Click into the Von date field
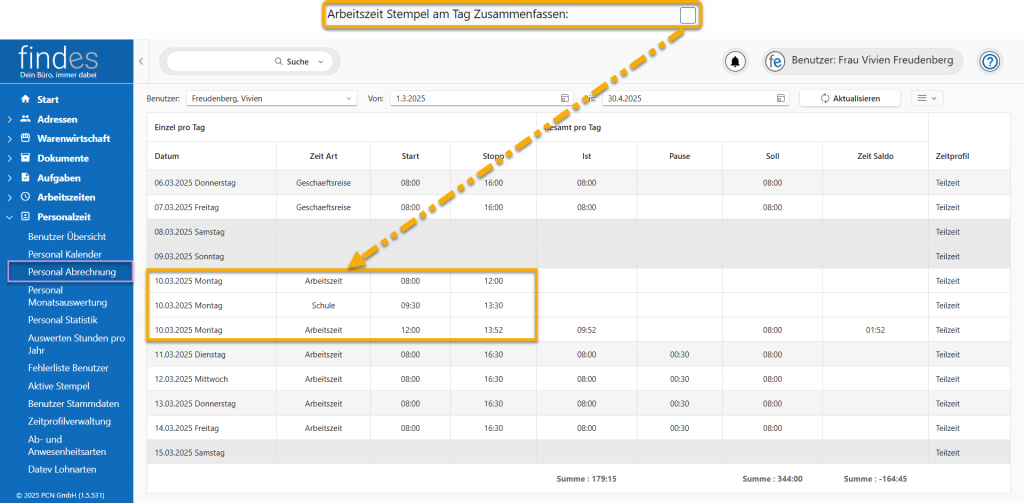The height and width of the screenshot is (503, 1024). click(470, 99)
